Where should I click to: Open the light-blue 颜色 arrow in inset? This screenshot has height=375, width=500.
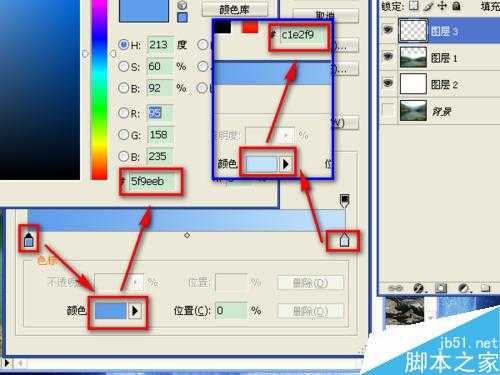click(x=286, y=164)
